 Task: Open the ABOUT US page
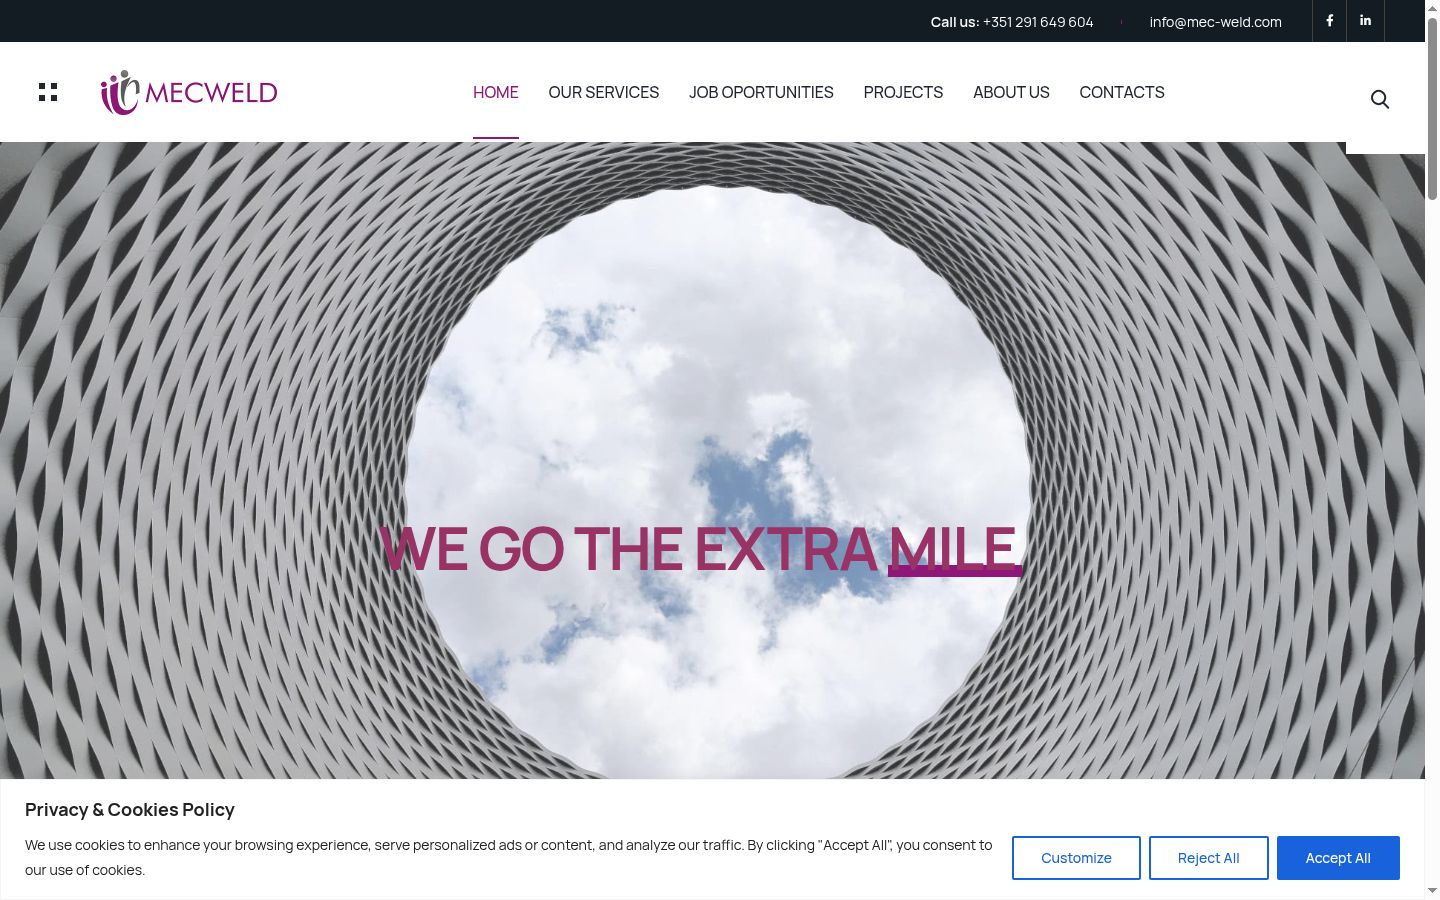(x=1011, y=92)
